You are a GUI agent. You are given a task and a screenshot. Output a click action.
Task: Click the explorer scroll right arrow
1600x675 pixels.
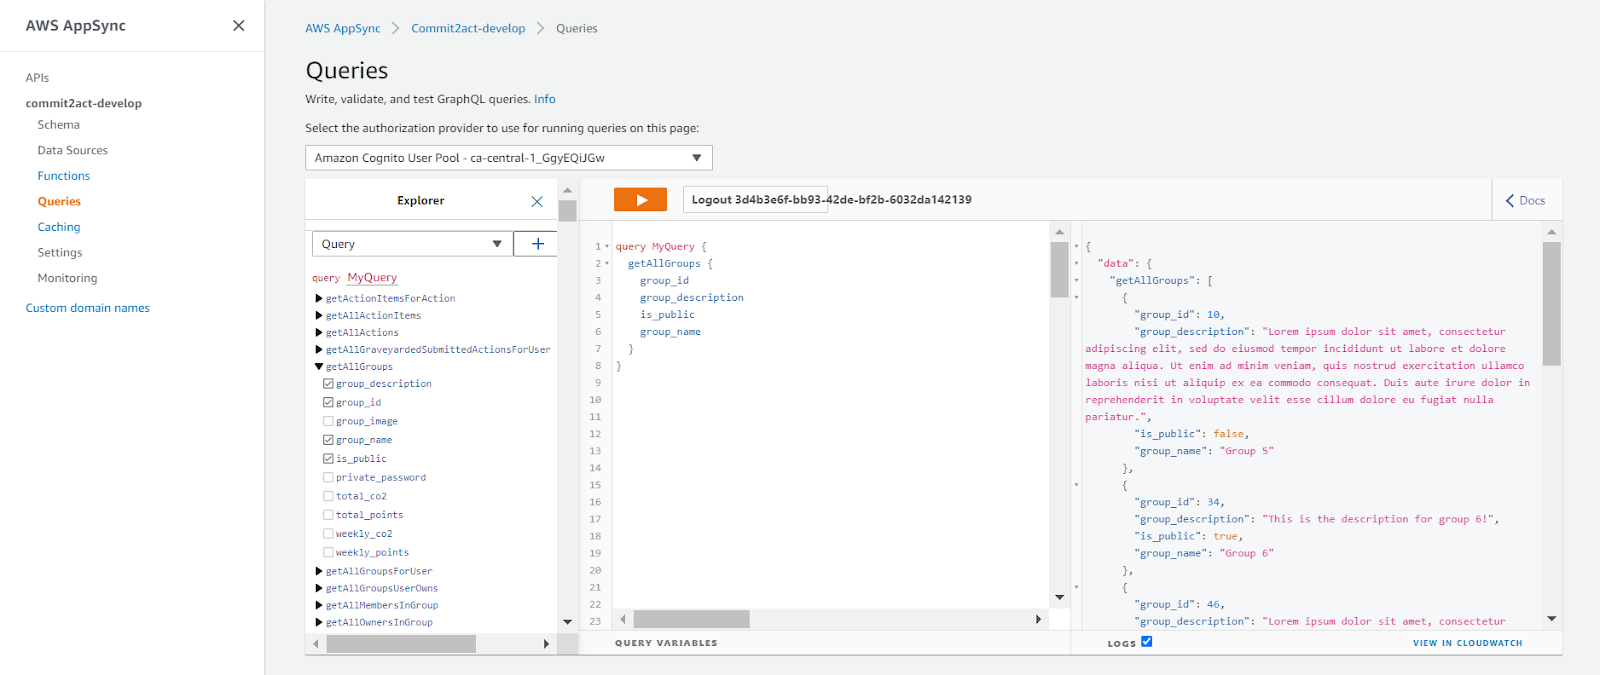coord(546,644)
